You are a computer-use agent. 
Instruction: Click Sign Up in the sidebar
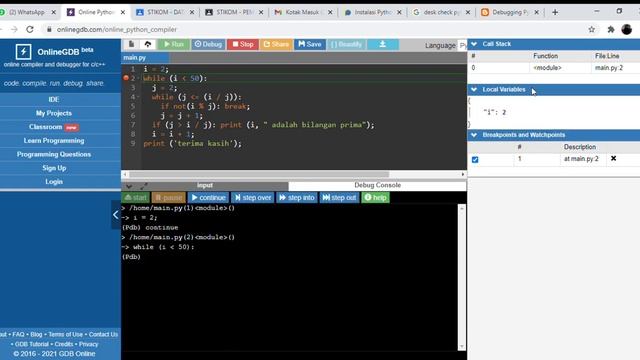[54, 168]
